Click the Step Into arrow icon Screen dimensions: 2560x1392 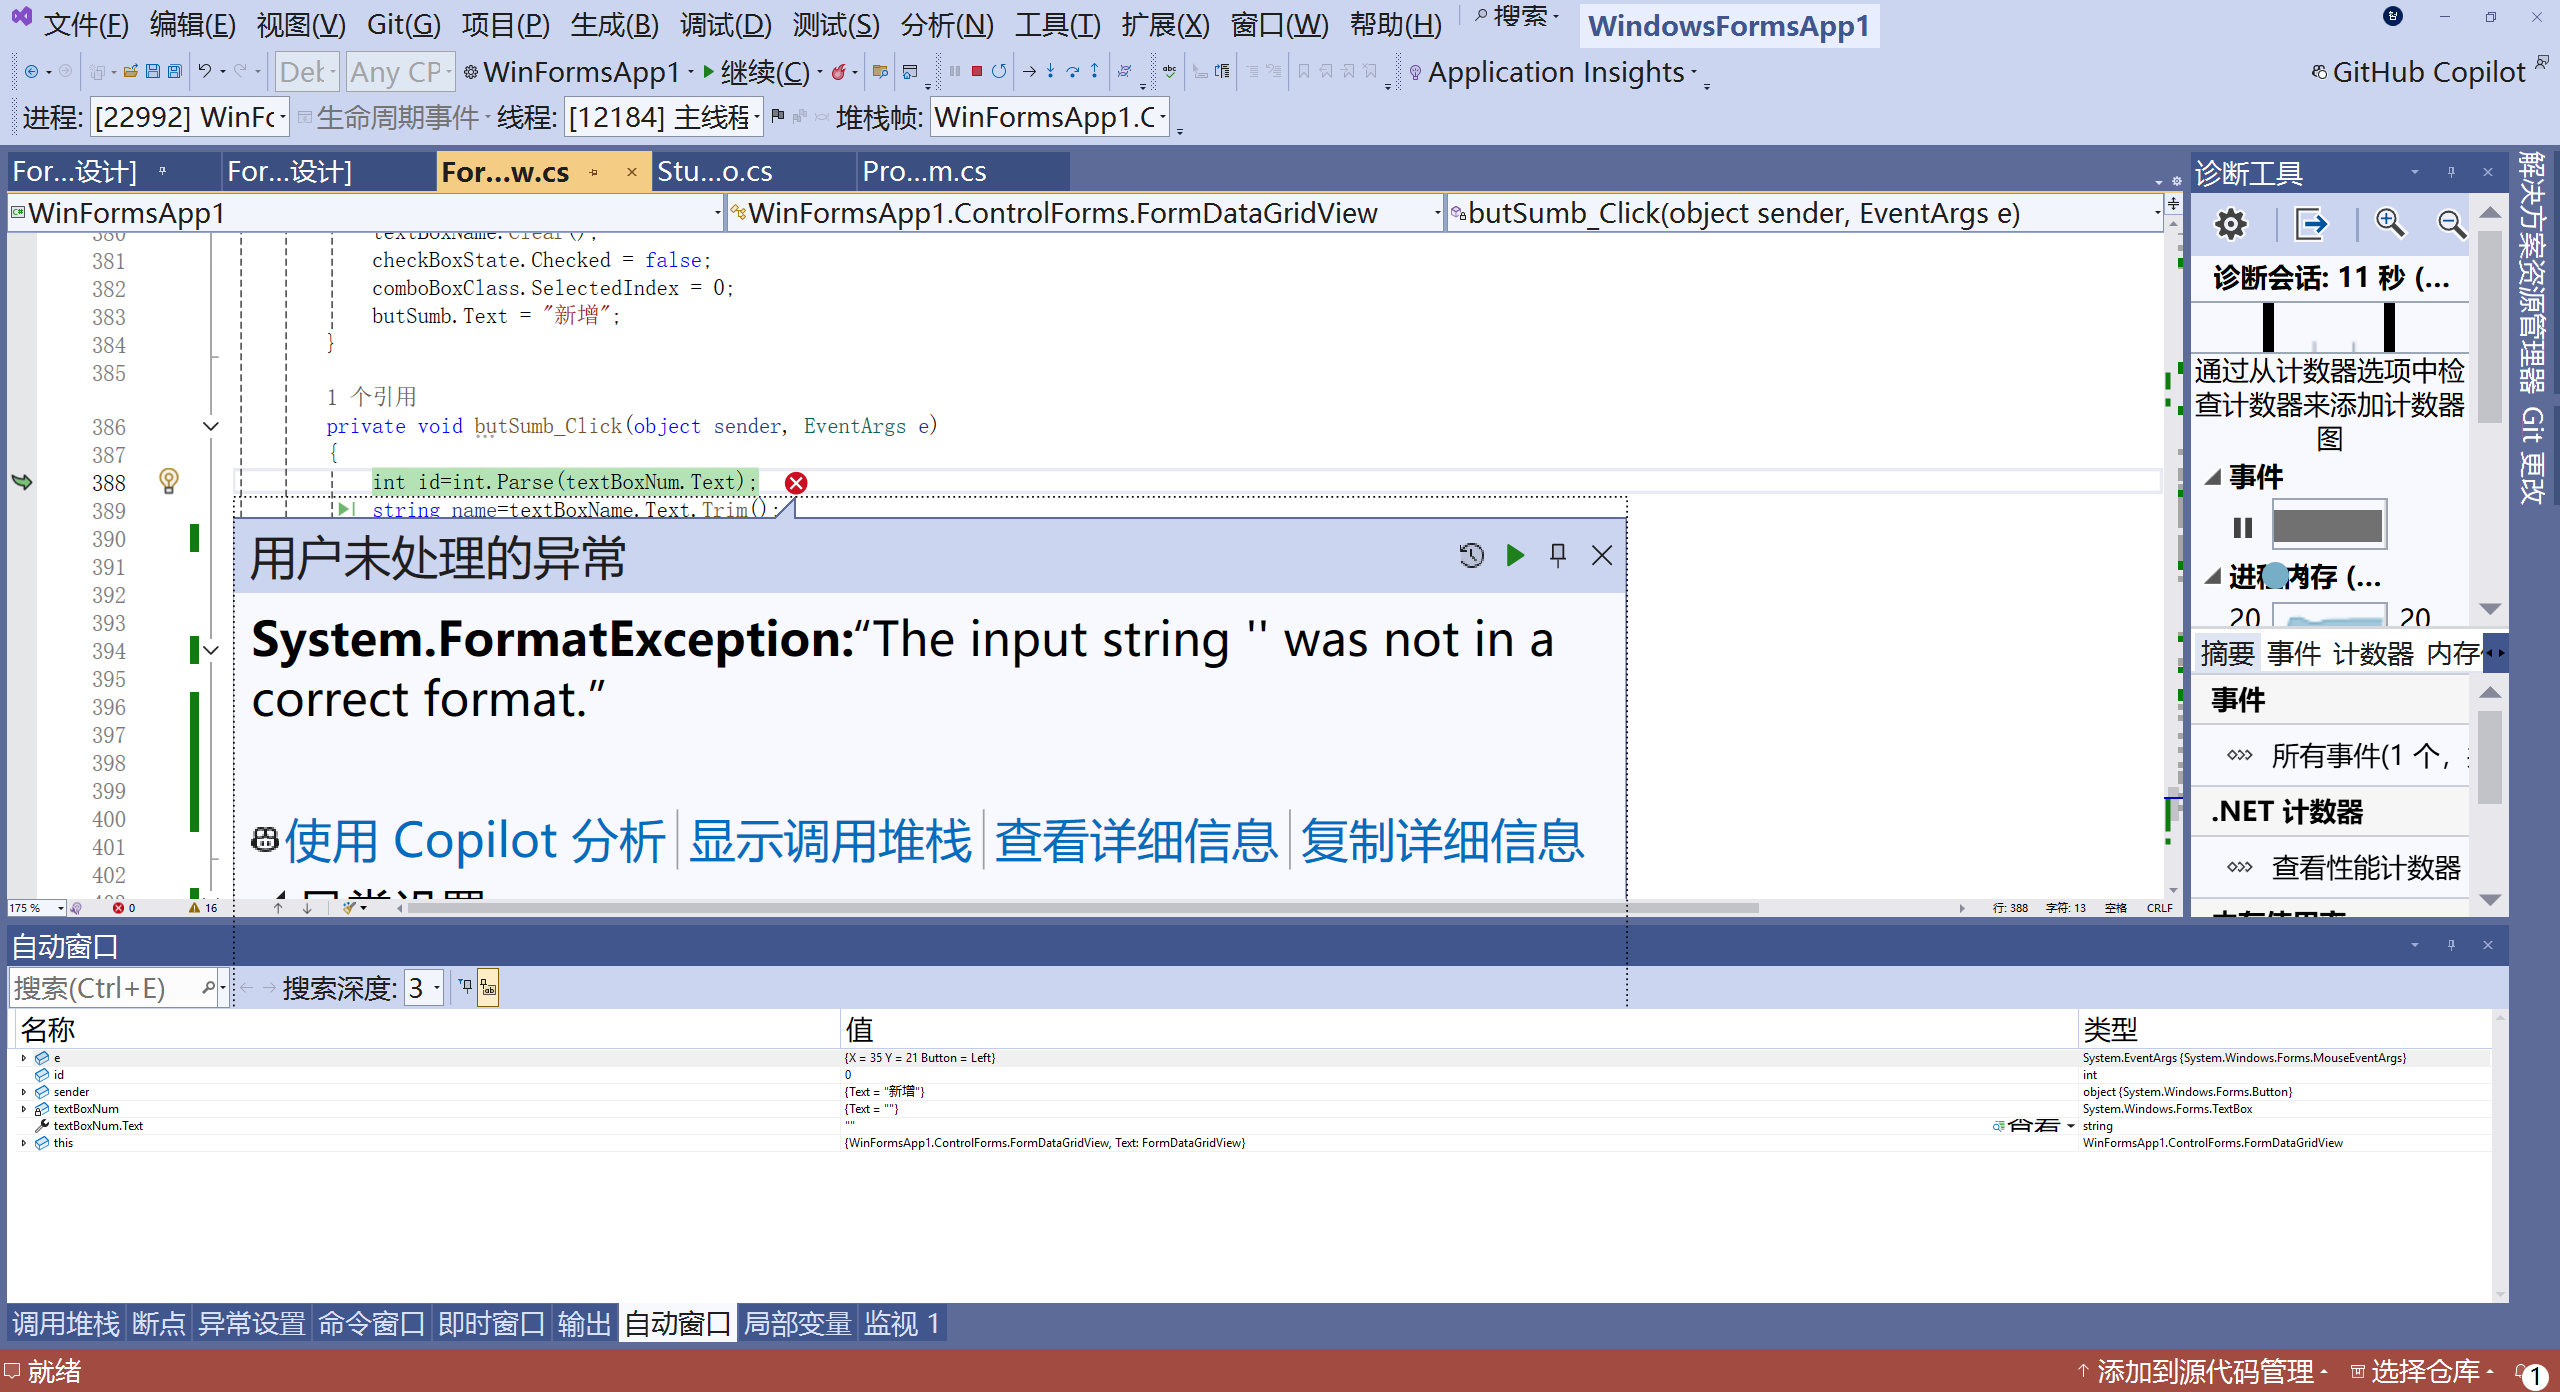pos(1050,71)
